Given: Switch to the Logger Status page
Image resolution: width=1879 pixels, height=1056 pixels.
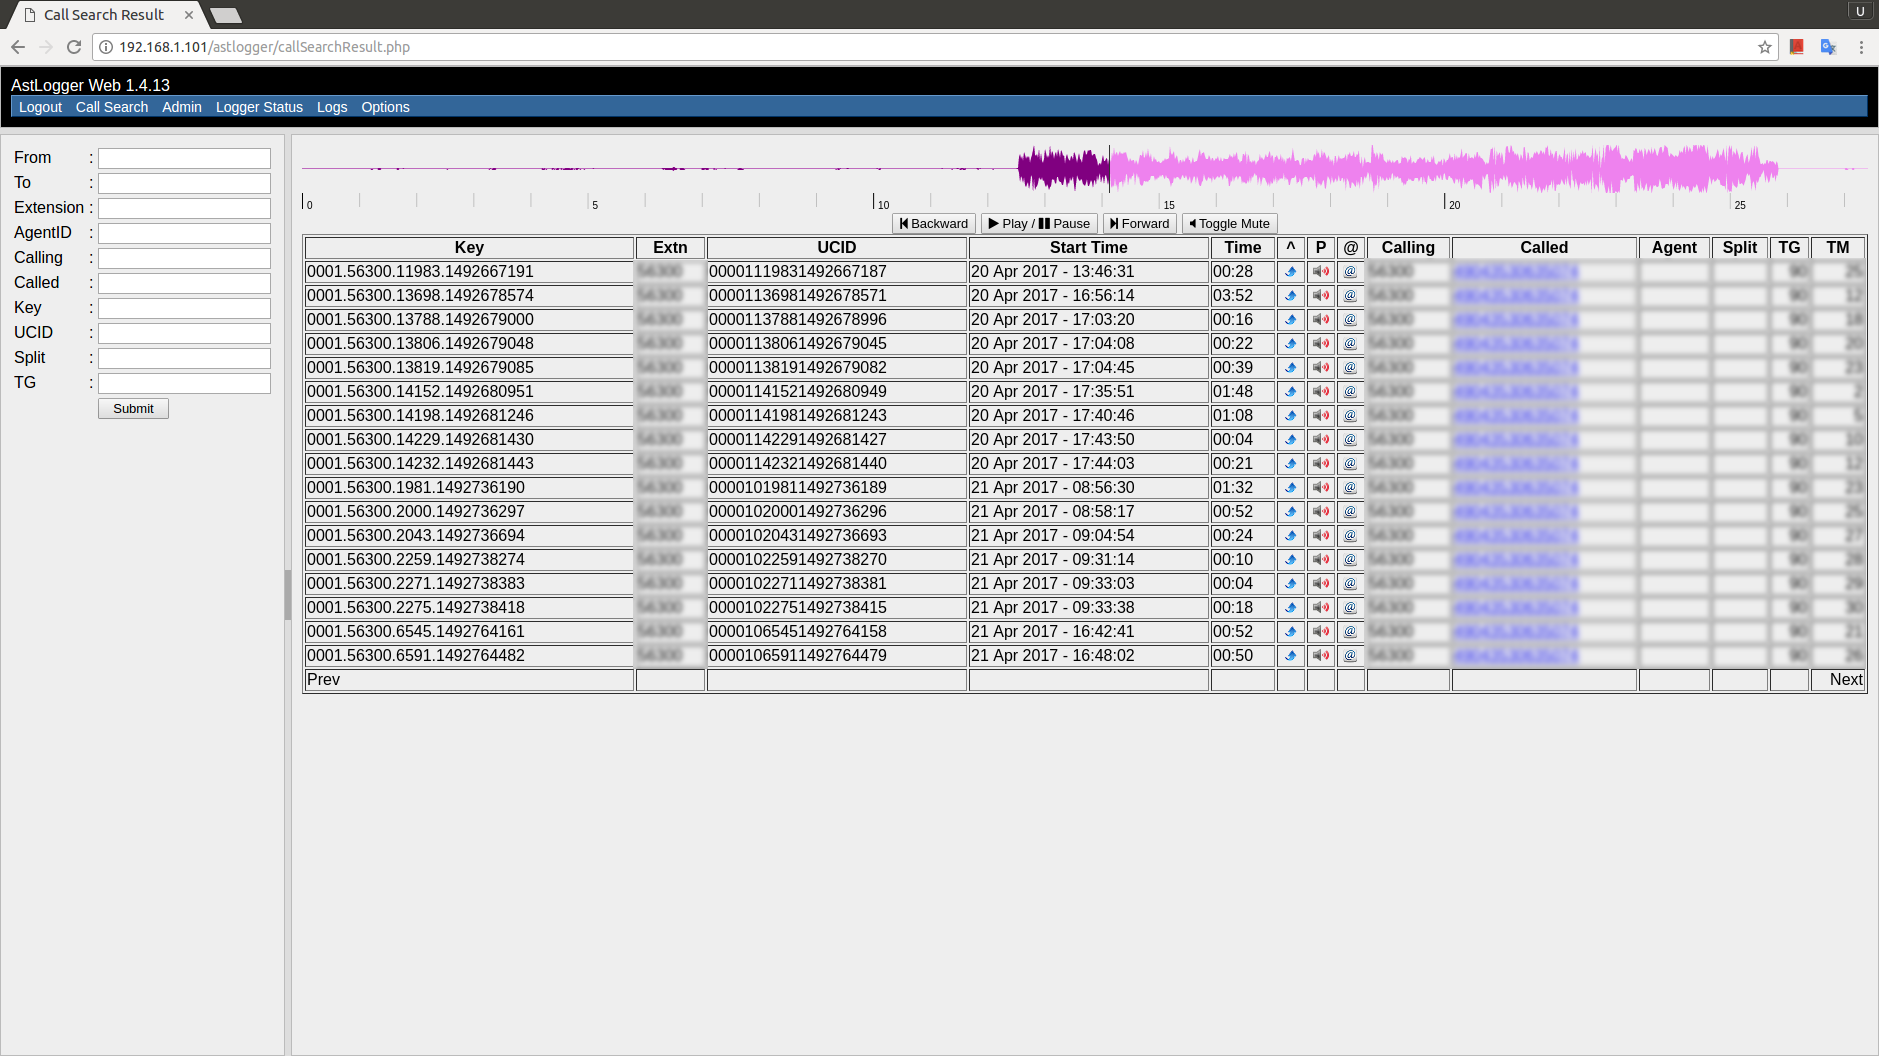Looking at the screenshot, I should tap(259, 107).
